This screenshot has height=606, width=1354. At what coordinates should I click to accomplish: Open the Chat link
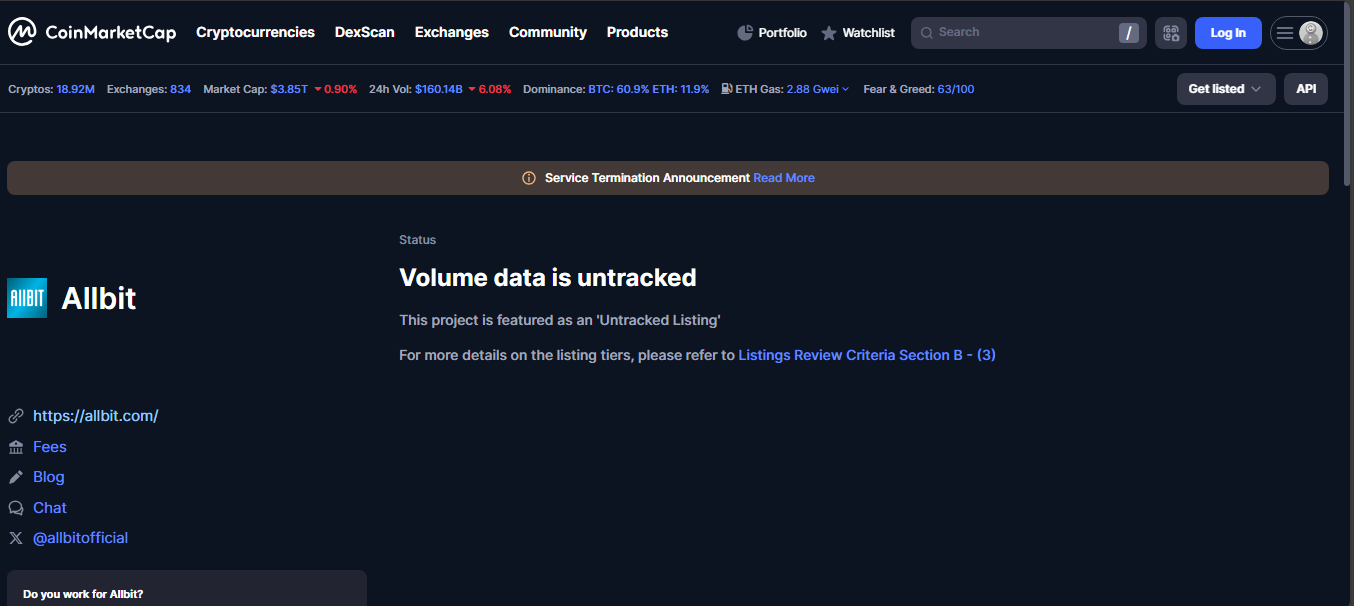pyautogui.click(x=50, y=508)
